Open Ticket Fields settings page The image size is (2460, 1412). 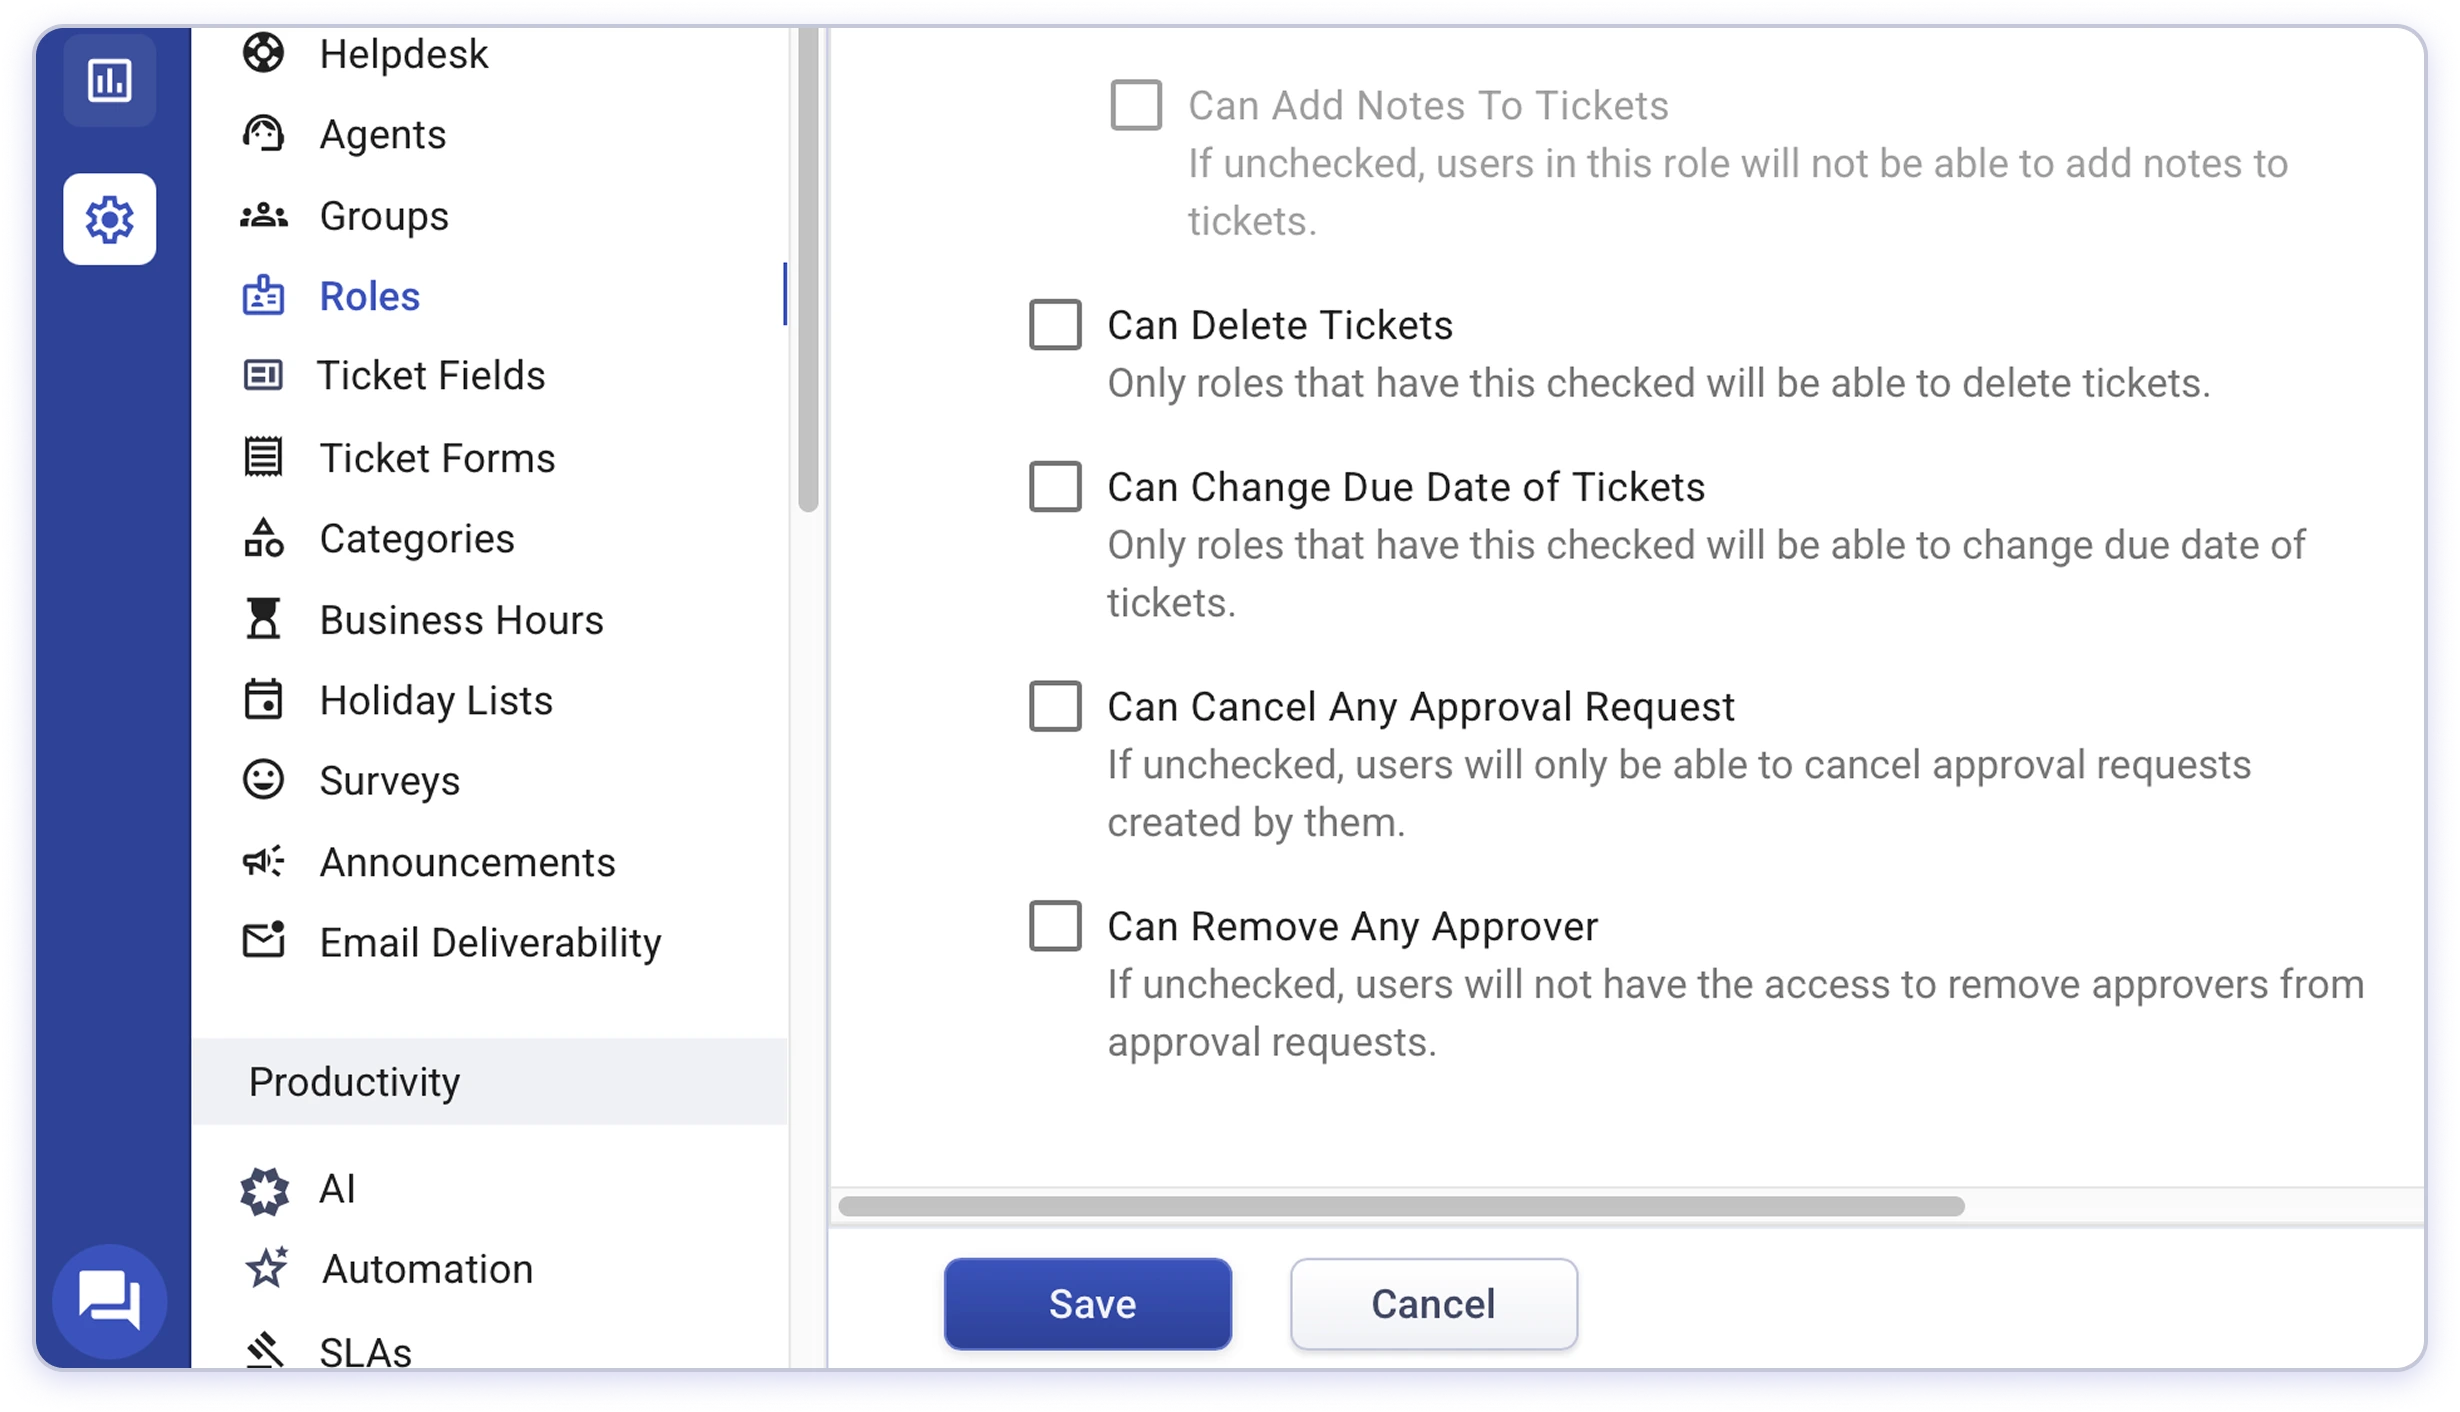431,376
